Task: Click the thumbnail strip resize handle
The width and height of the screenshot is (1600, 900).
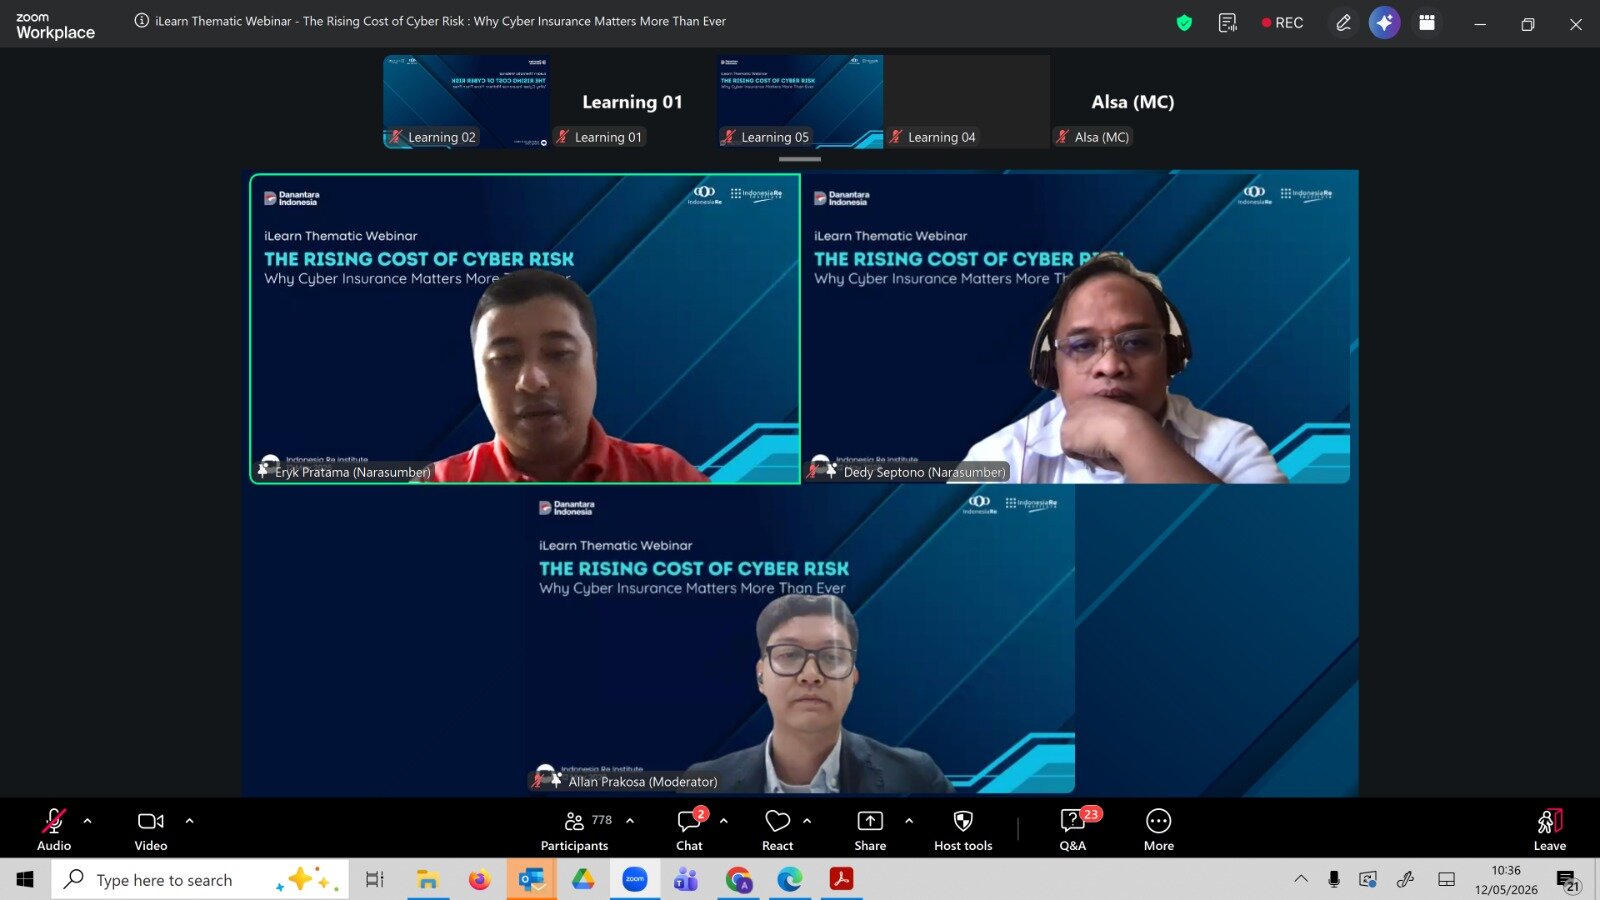Action: point(800,159)
